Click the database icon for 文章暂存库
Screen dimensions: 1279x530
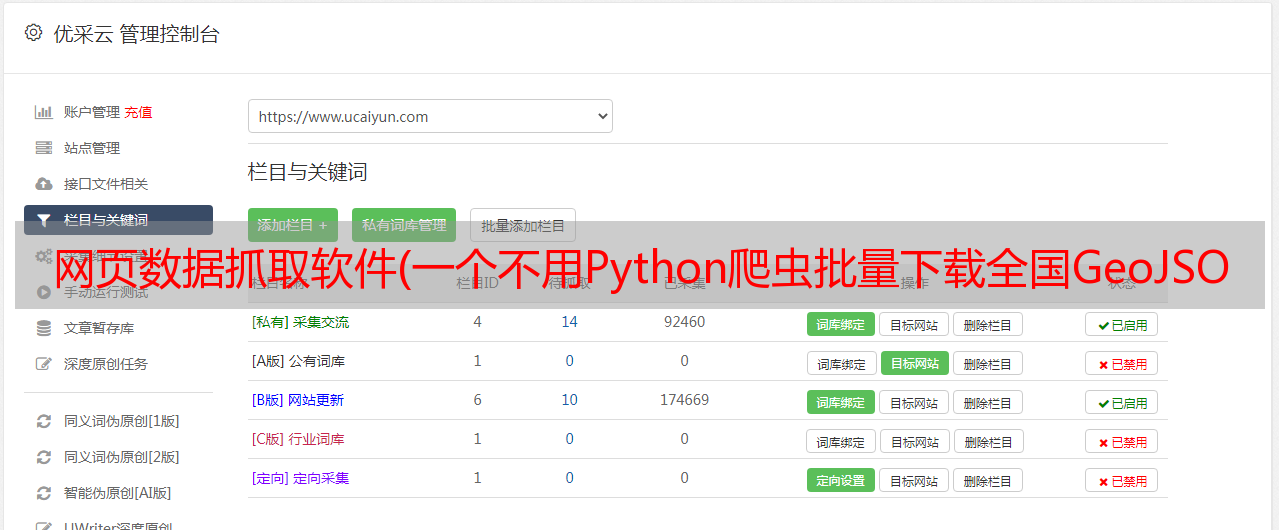point(44,328)
